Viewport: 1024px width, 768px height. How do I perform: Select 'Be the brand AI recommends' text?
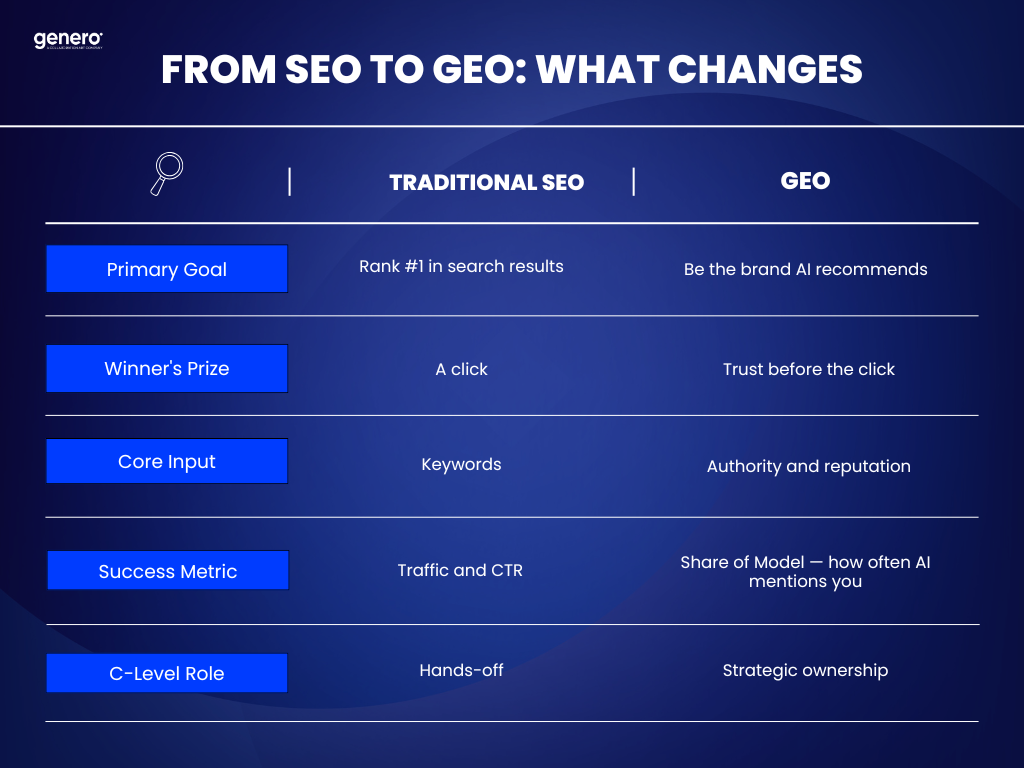pos(805,269)
